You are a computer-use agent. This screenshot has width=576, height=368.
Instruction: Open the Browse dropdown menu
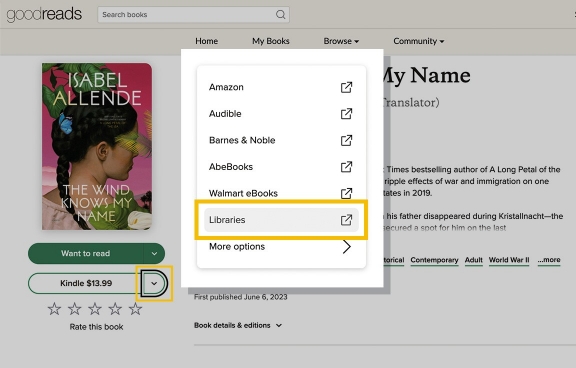click(341, 41)
